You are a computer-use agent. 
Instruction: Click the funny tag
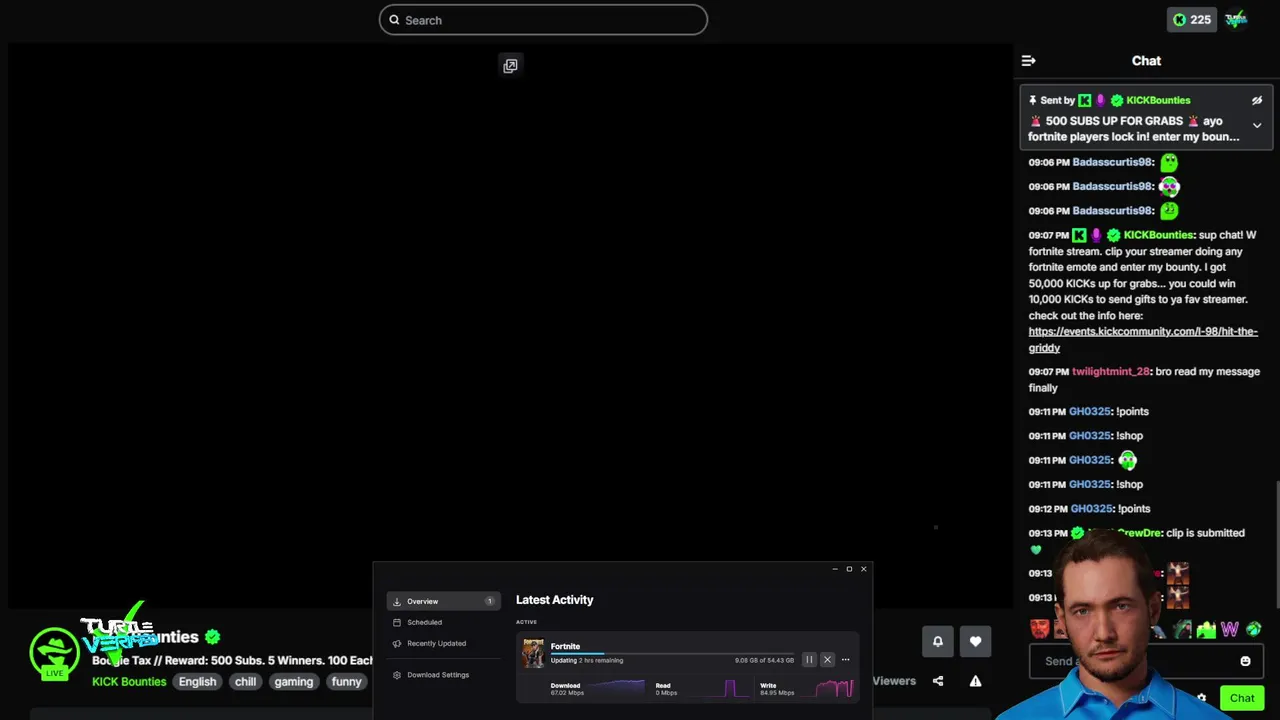(x=347, y=682)
